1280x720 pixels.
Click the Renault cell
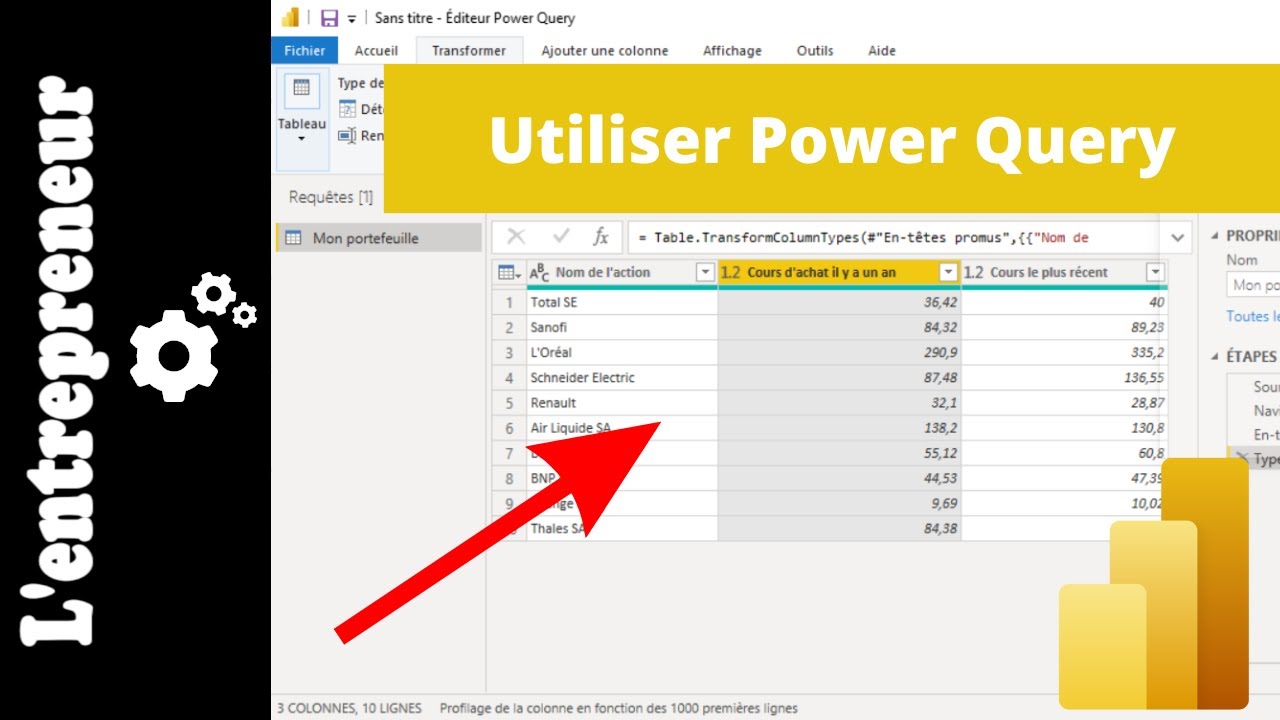(x=622, y=402)
